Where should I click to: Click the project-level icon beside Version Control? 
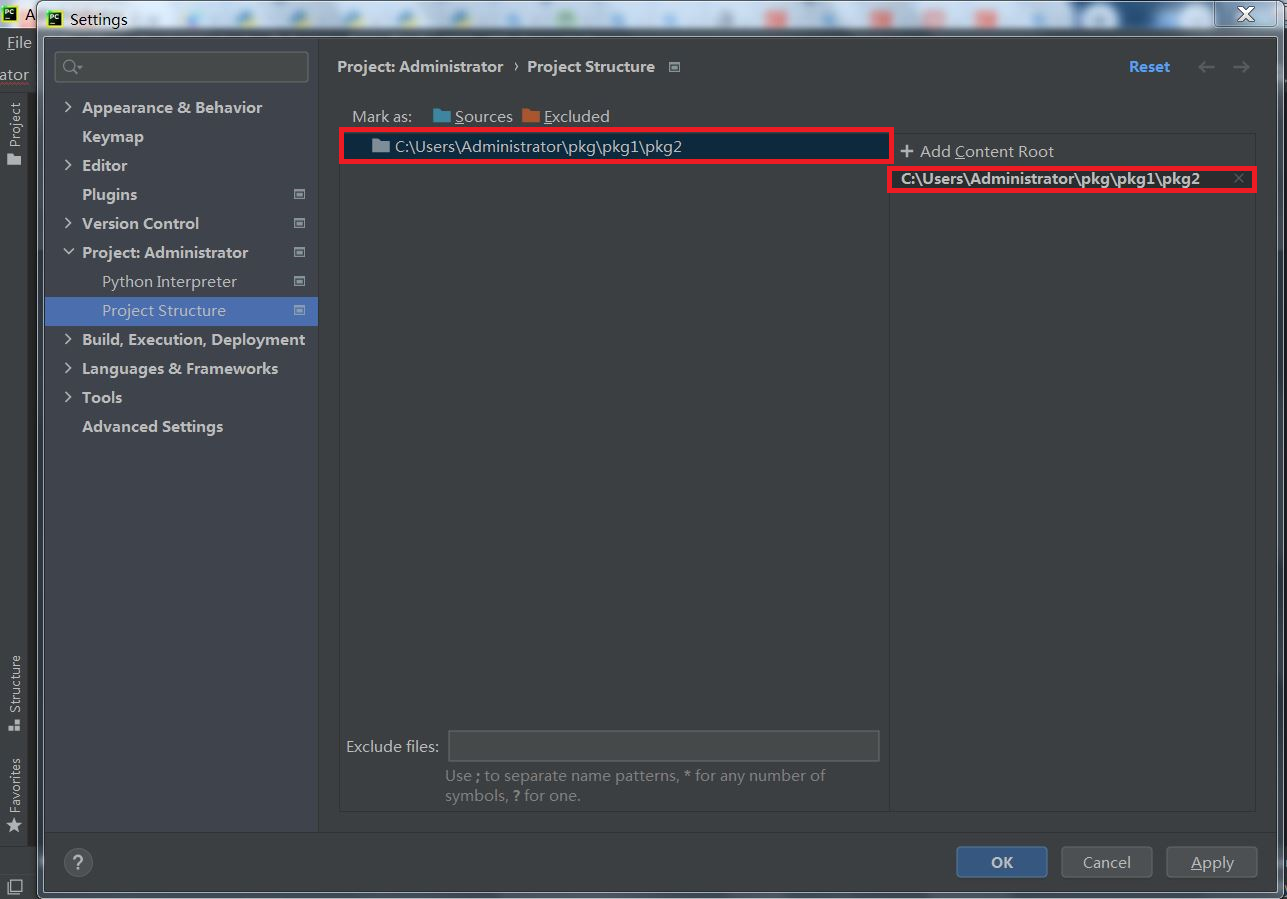(x=299, y=223)
